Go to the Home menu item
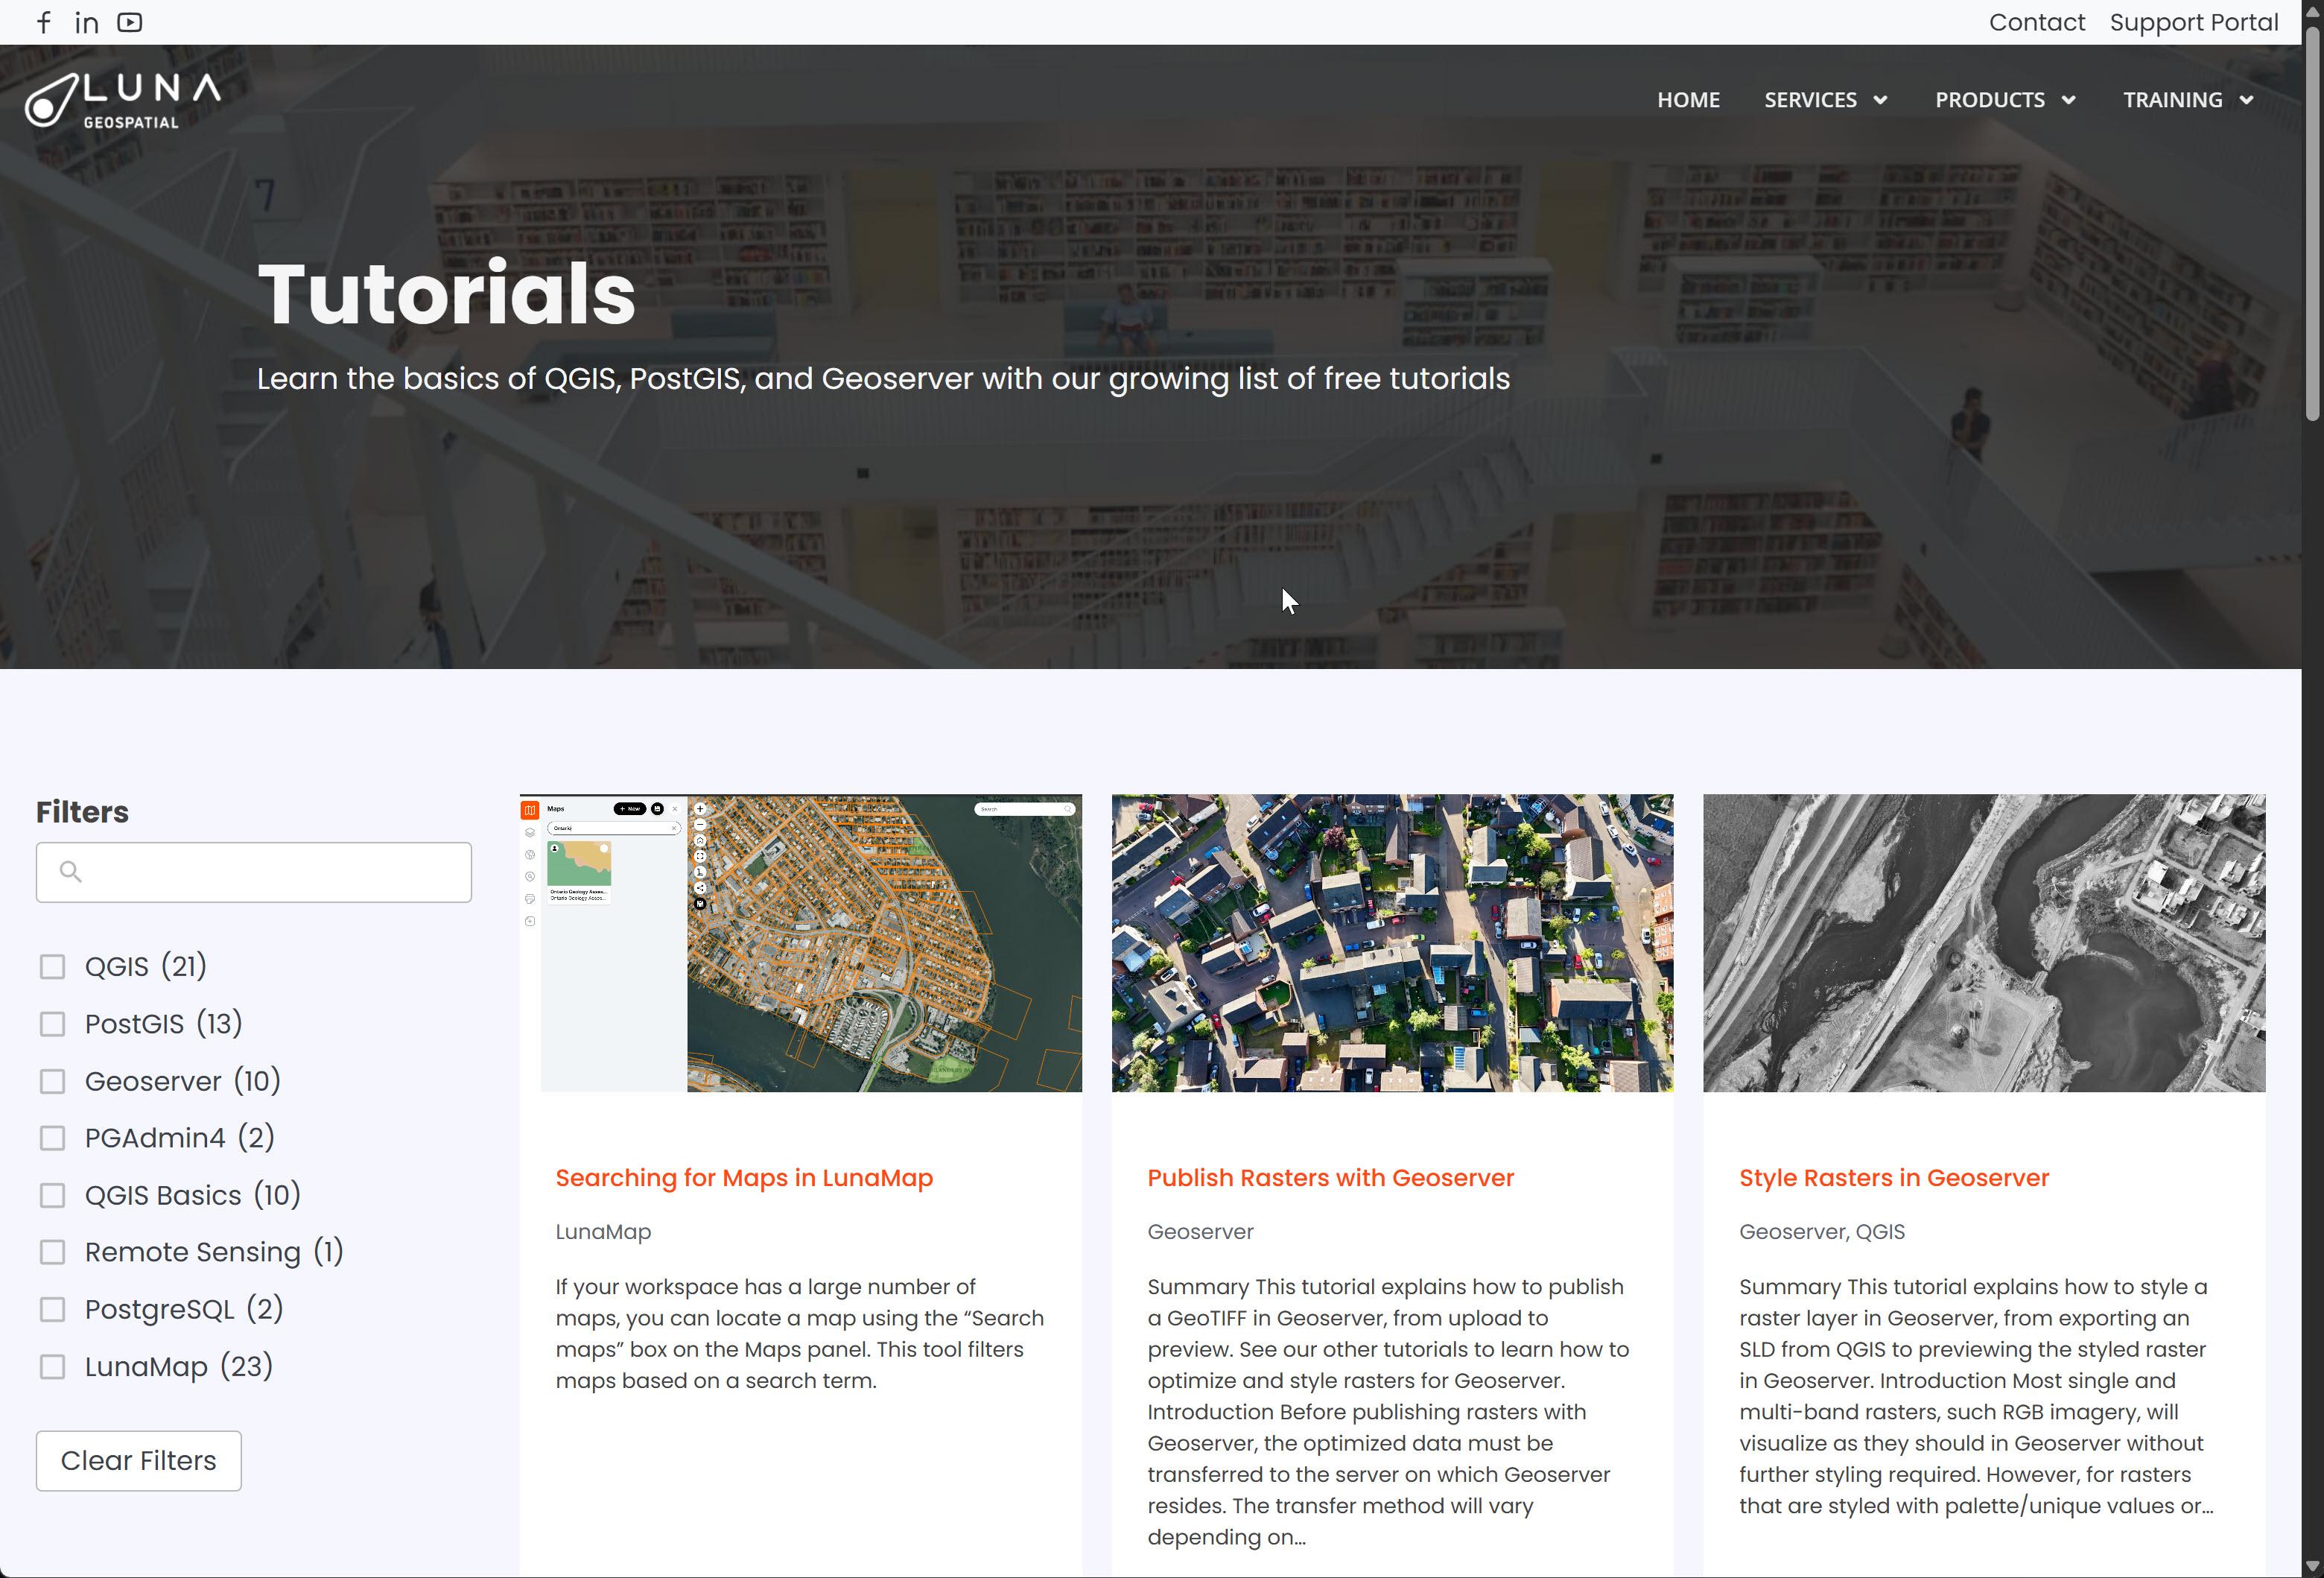2324x1578 pixels. (x=1688, y=100)
